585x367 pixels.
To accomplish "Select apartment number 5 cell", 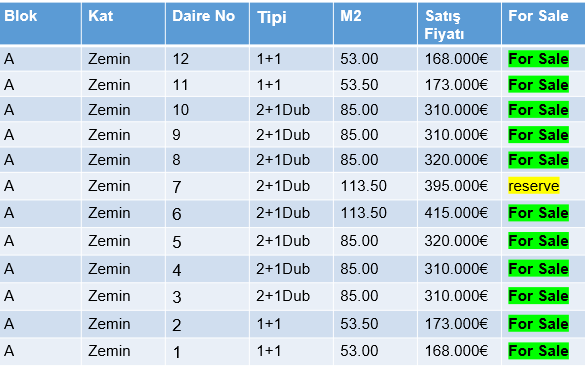I will 207,241.
